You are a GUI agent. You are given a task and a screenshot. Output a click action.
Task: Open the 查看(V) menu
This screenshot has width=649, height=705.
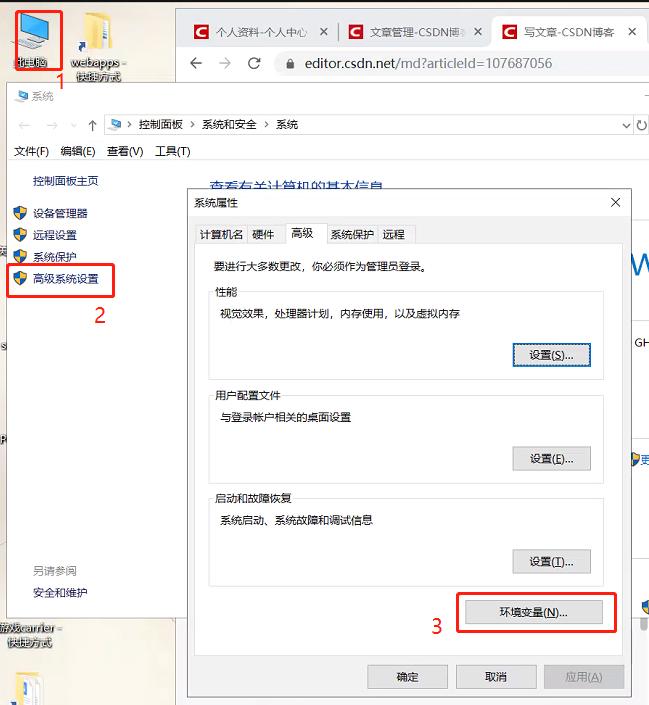(125, 151)
